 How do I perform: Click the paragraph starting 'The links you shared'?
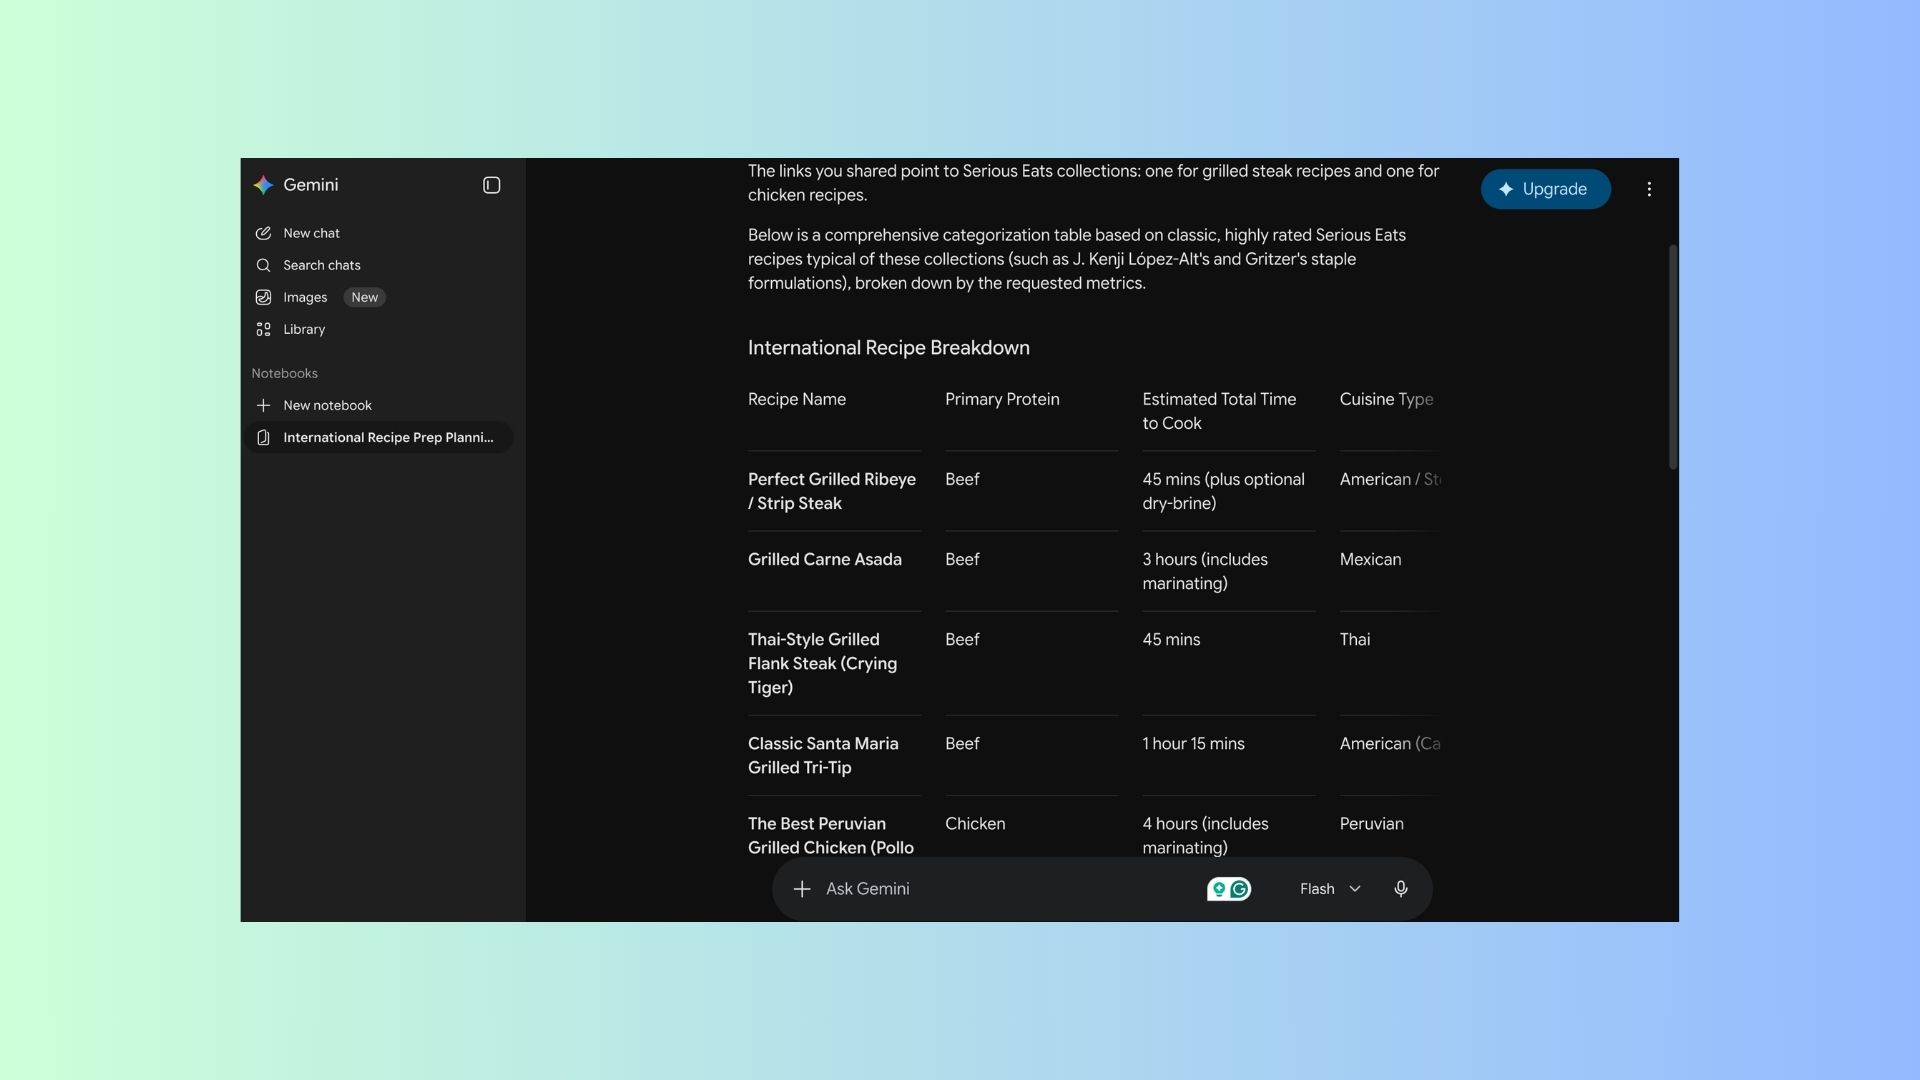point(1094,183)
